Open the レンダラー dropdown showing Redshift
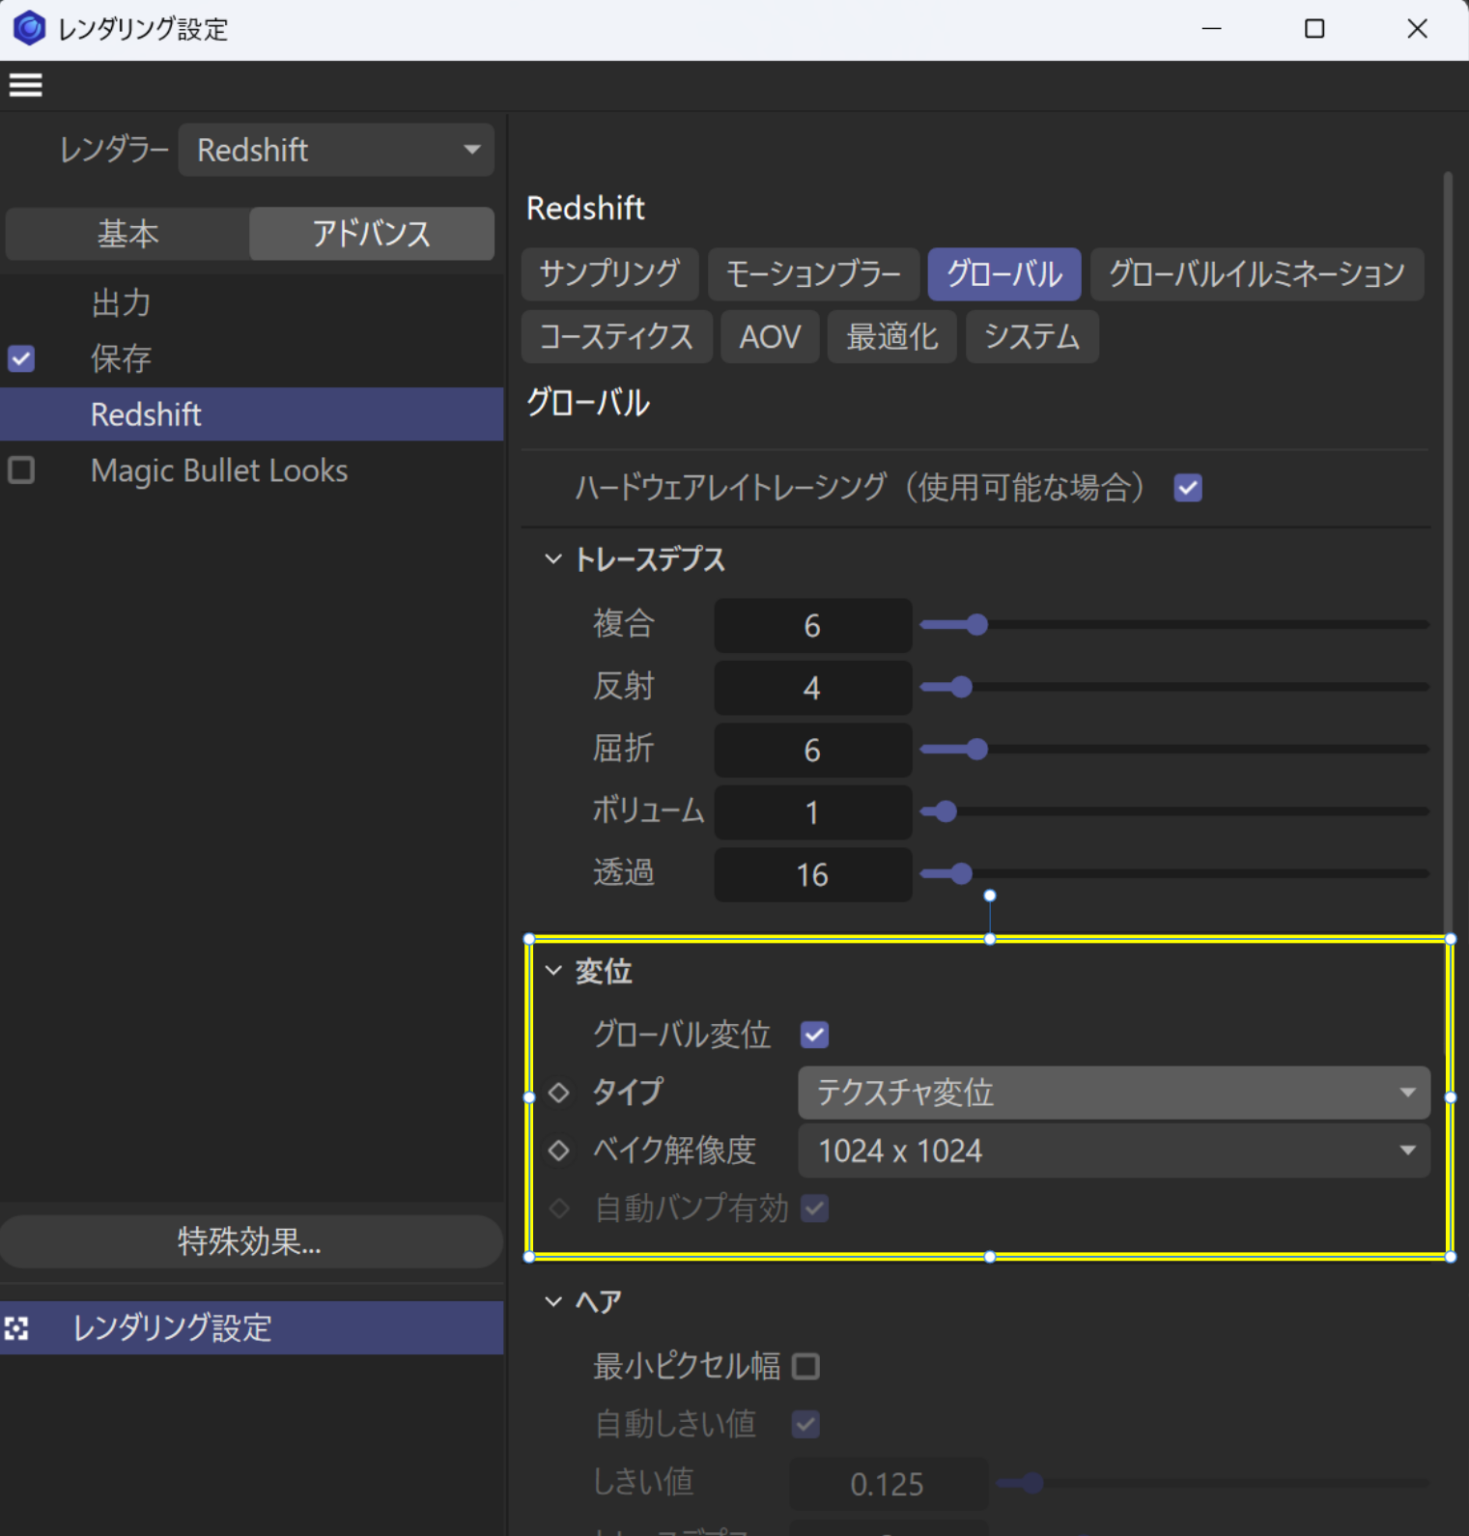Screen dimensions: 1469x1536 pos(336,150)
